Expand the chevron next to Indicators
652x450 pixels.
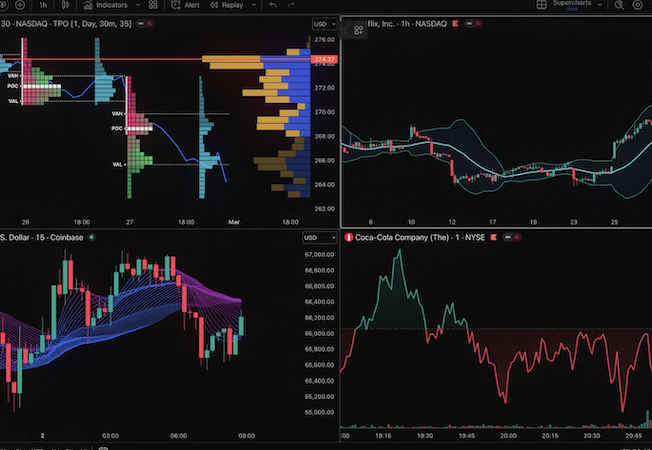pyautogui.click(x=138, y=5)
